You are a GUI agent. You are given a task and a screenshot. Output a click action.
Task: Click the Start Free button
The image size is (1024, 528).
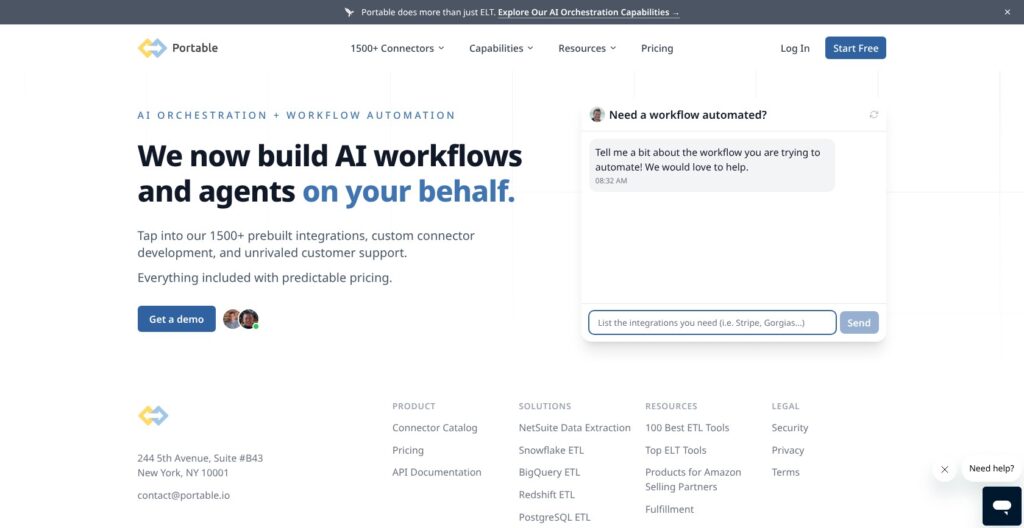856,48
